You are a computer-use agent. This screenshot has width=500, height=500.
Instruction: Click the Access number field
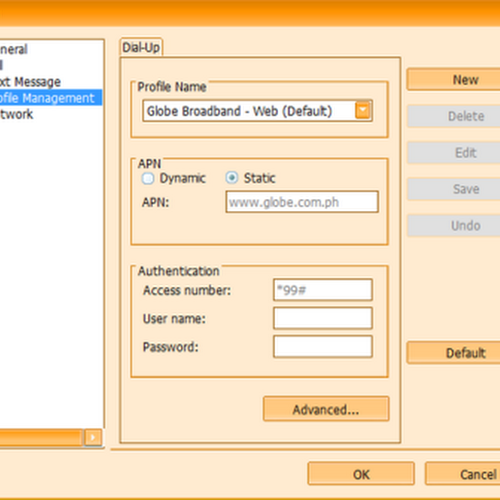323,290
